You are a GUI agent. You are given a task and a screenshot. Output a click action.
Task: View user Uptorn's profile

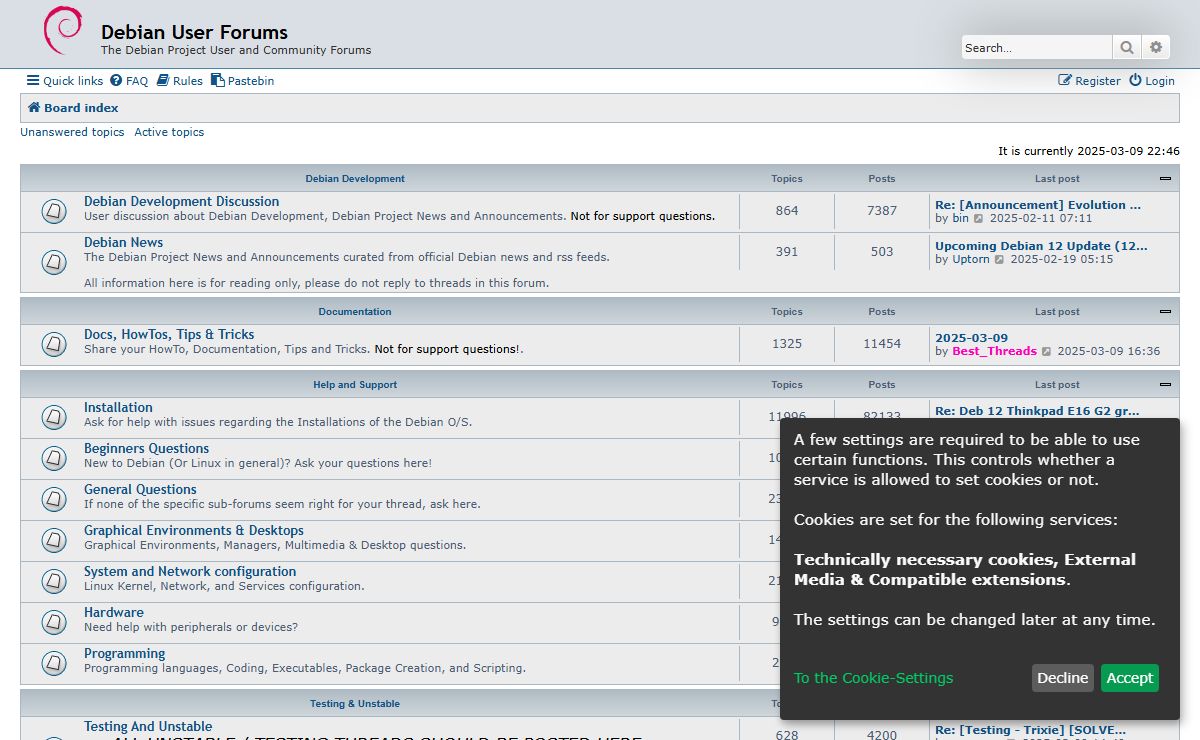[x=970, y=259]
